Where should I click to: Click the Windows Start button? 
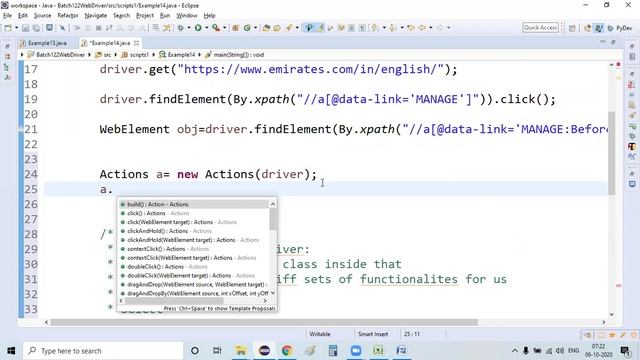pos(11,351)
